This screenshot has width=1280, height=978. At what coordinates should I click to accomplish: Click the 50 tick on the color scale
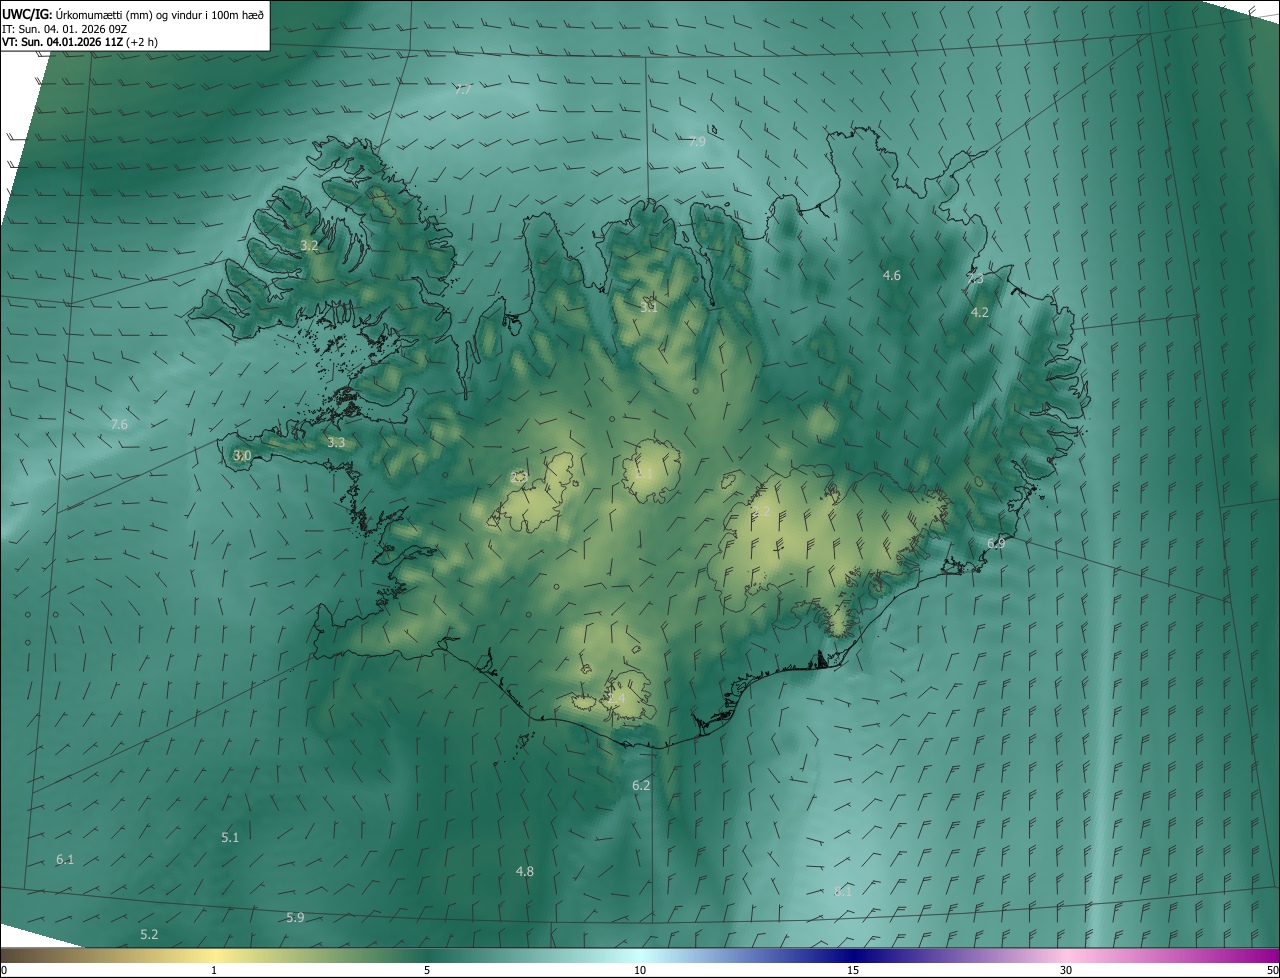tap(1272, 971)
